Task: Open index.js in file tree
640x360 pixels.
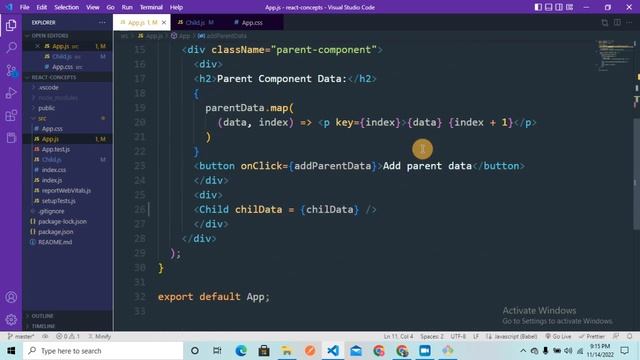Action: point(51,180)
